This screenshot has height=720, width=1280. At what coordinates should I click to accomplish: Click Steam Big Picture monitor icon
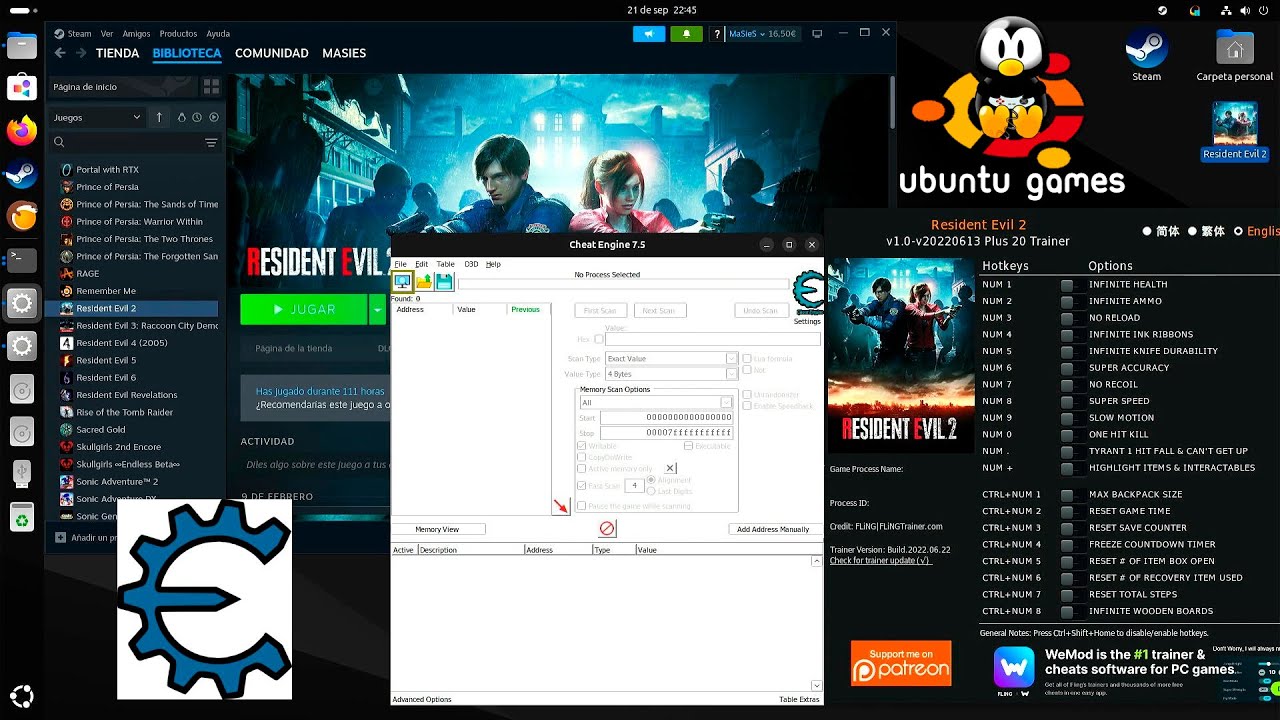tap(817, 34)
